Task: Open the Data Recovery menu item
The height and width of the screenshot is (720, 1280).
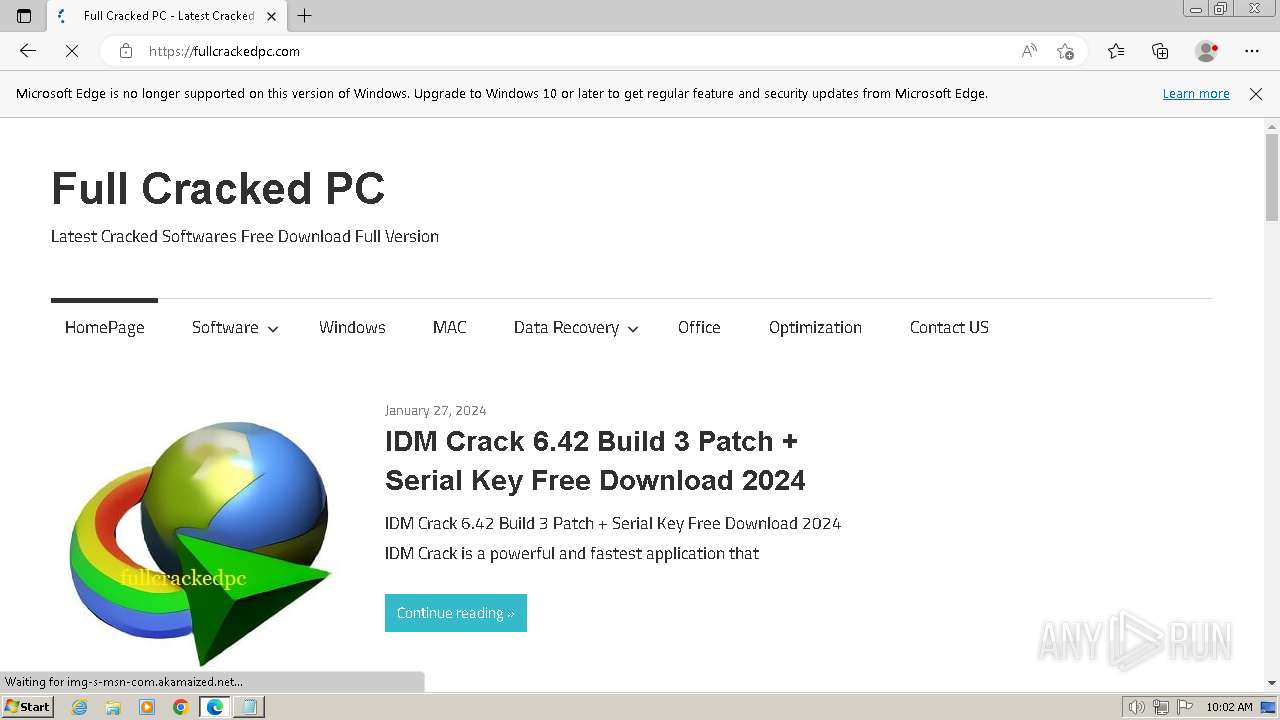Action: pyautogui.click(x=566, y=327)
